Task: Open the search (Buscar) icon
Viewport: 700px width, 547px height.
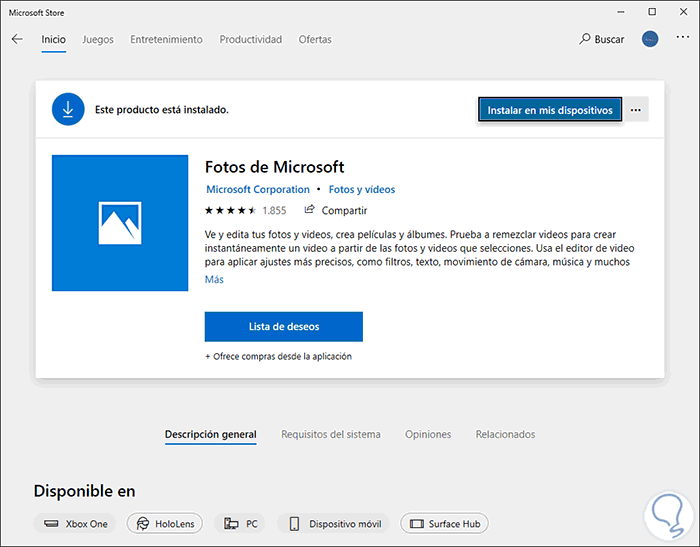Action: (585, 39)
